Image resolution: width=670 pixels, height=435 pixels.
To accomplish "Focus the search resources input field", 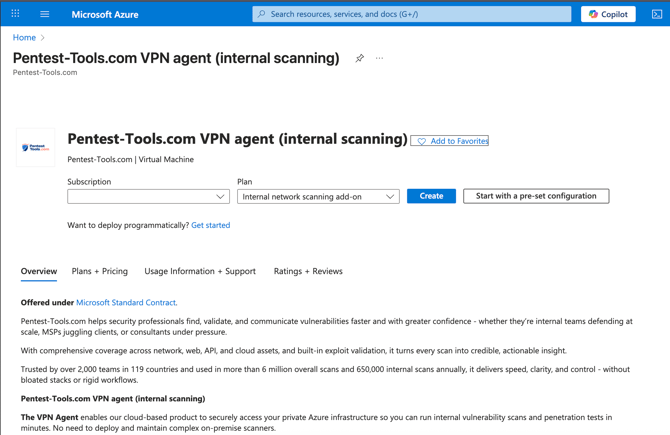I will tap(418, 14).
